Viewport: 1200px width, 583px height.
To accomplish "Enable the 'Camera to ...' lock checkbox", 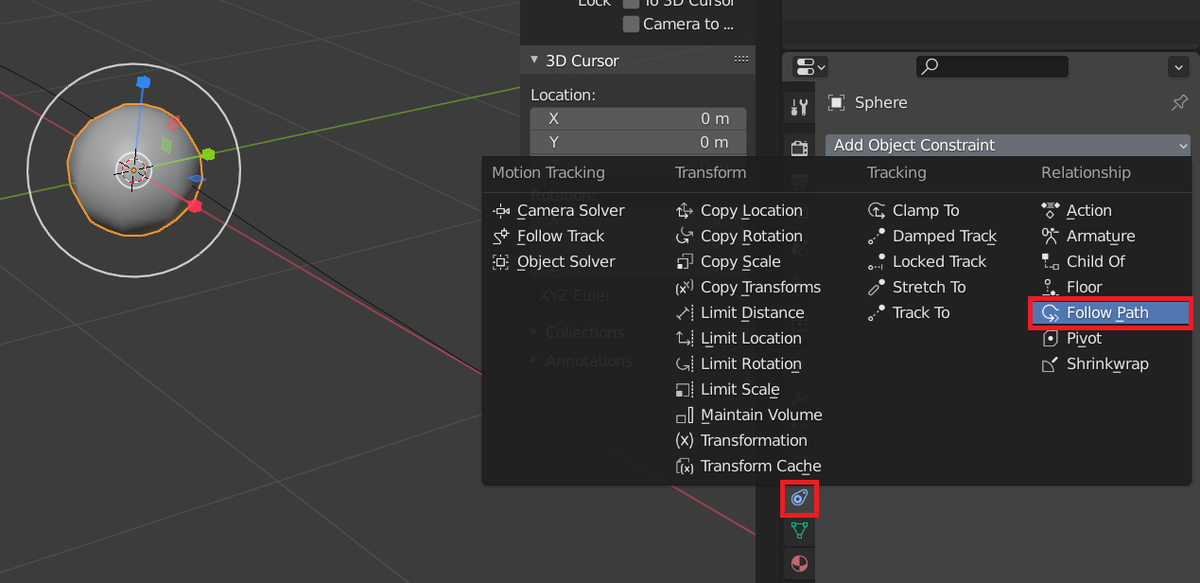I will point(631,24).
